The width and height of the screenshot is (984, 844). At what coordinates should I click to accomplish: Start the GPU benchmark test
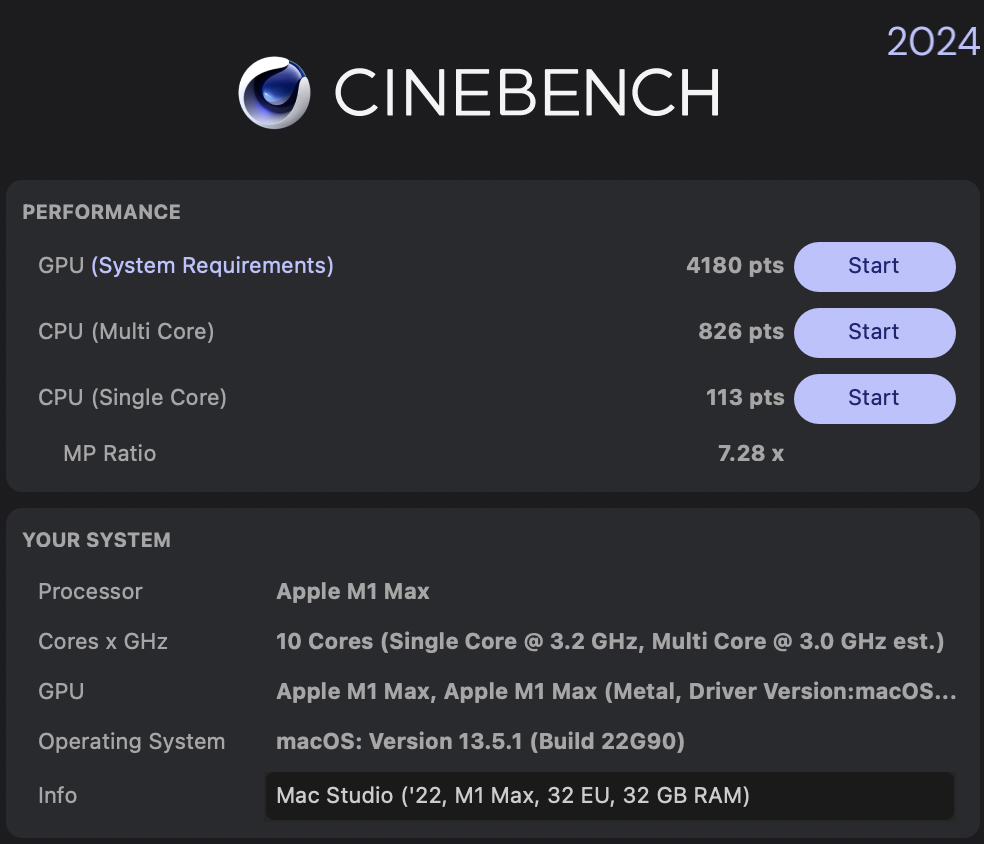point(874,266)
